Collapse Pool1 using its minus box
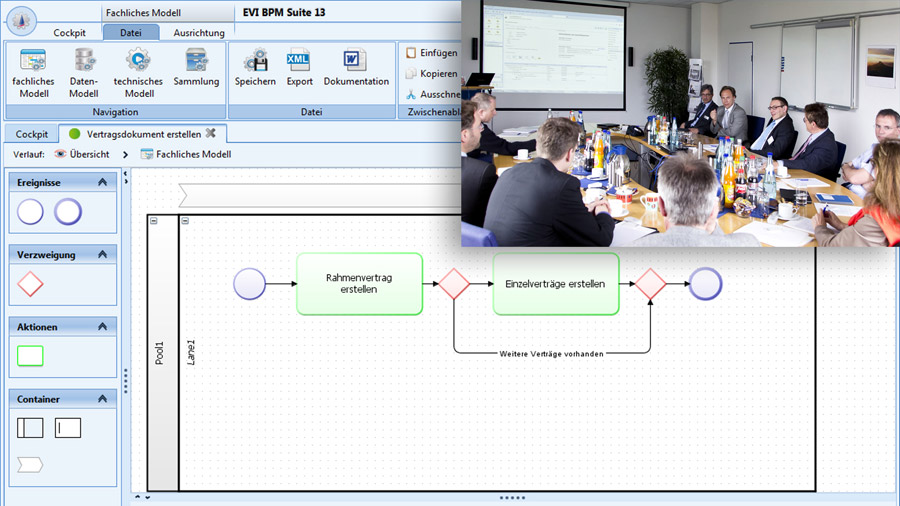This screenshot has height=506, width=900. coord(154,221)
